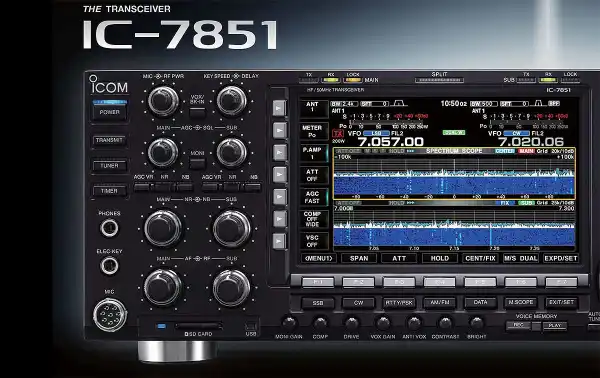This screenshot has height=378, width=600.
Task: Select the MENU1 soft key
Action: 318,258
